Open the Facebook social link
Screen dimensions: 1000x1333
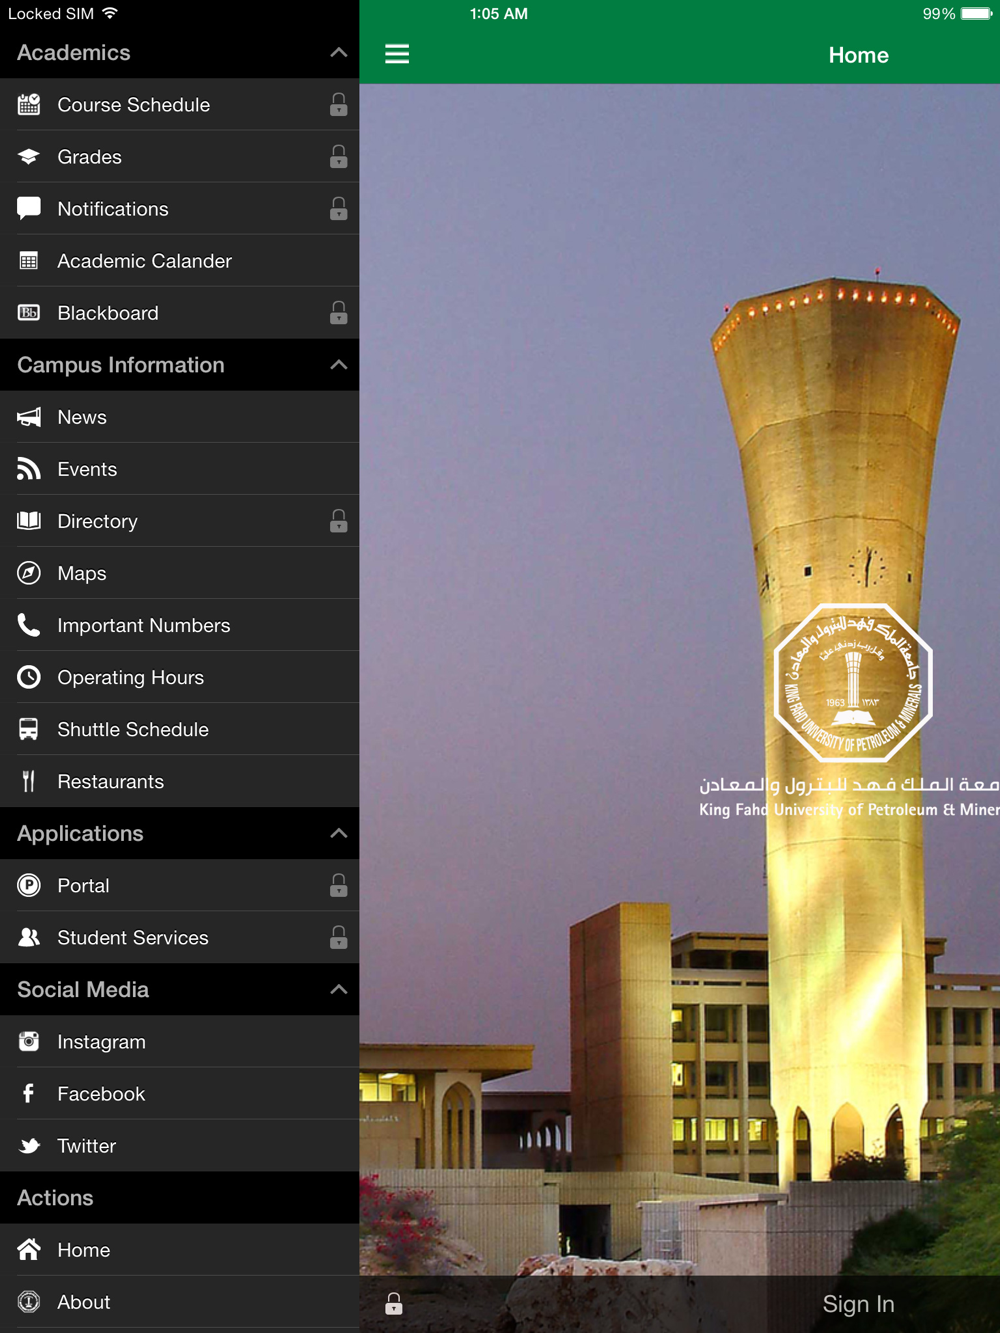coord(180,1093)
